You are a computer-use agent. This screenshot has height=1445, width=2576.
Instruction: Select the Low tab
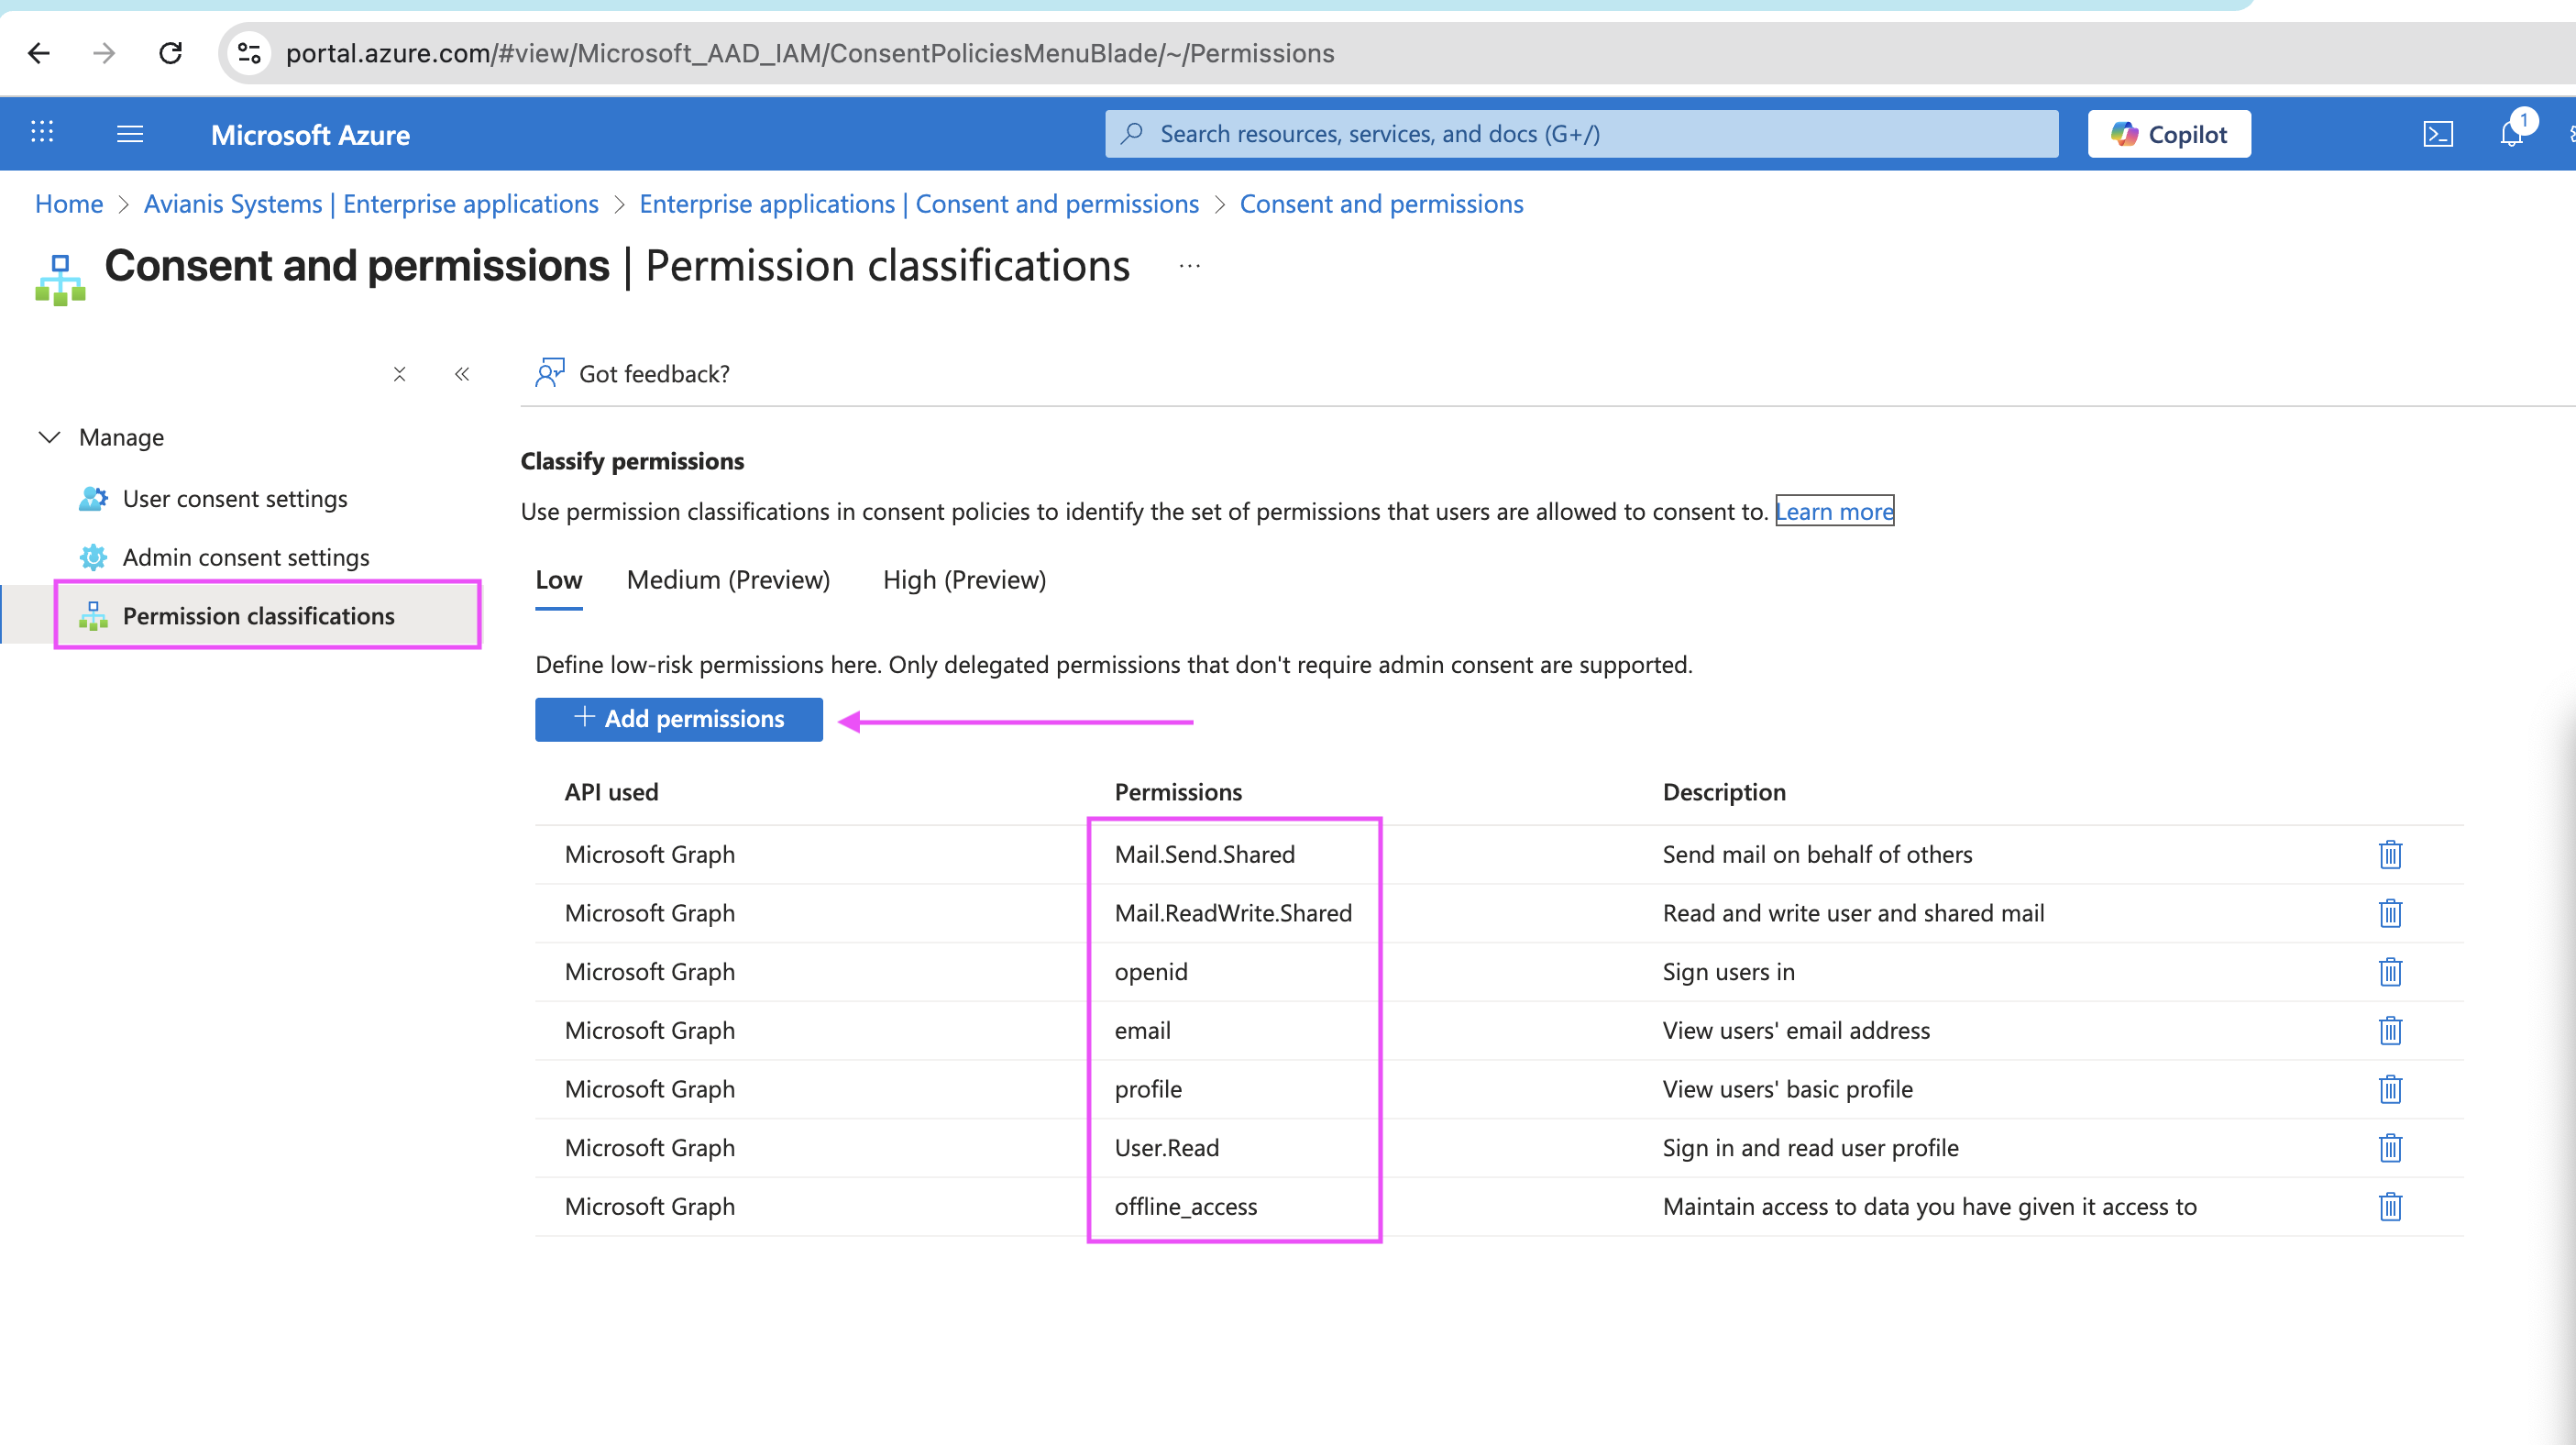tap(558, 580)
